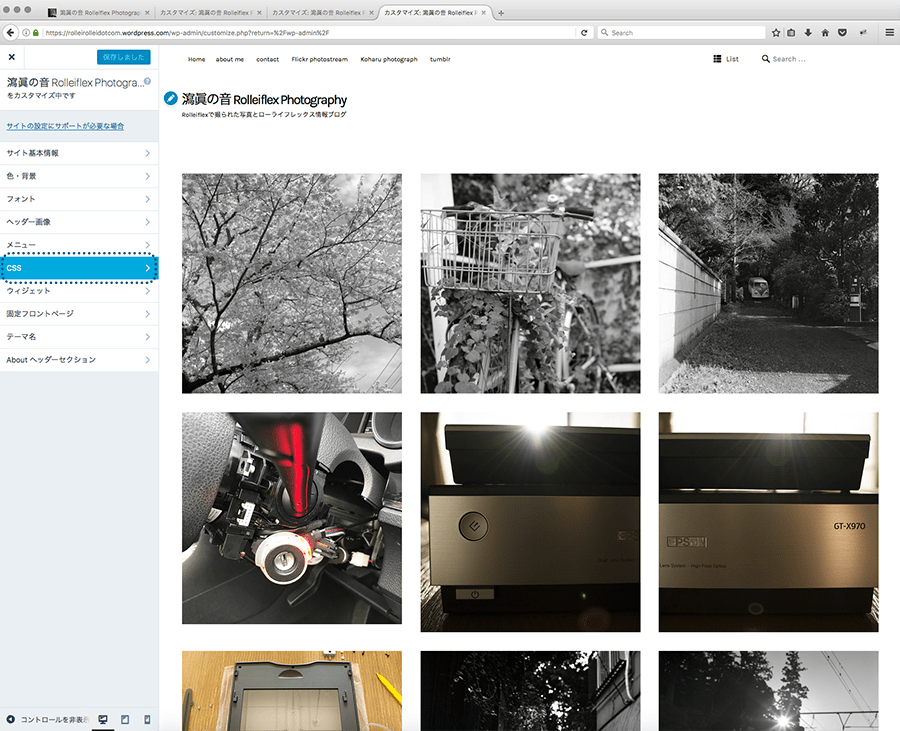Click the browser reload icon
Image resolution: width=900 pixels, height=731 pixels.
tap(584, 33)
